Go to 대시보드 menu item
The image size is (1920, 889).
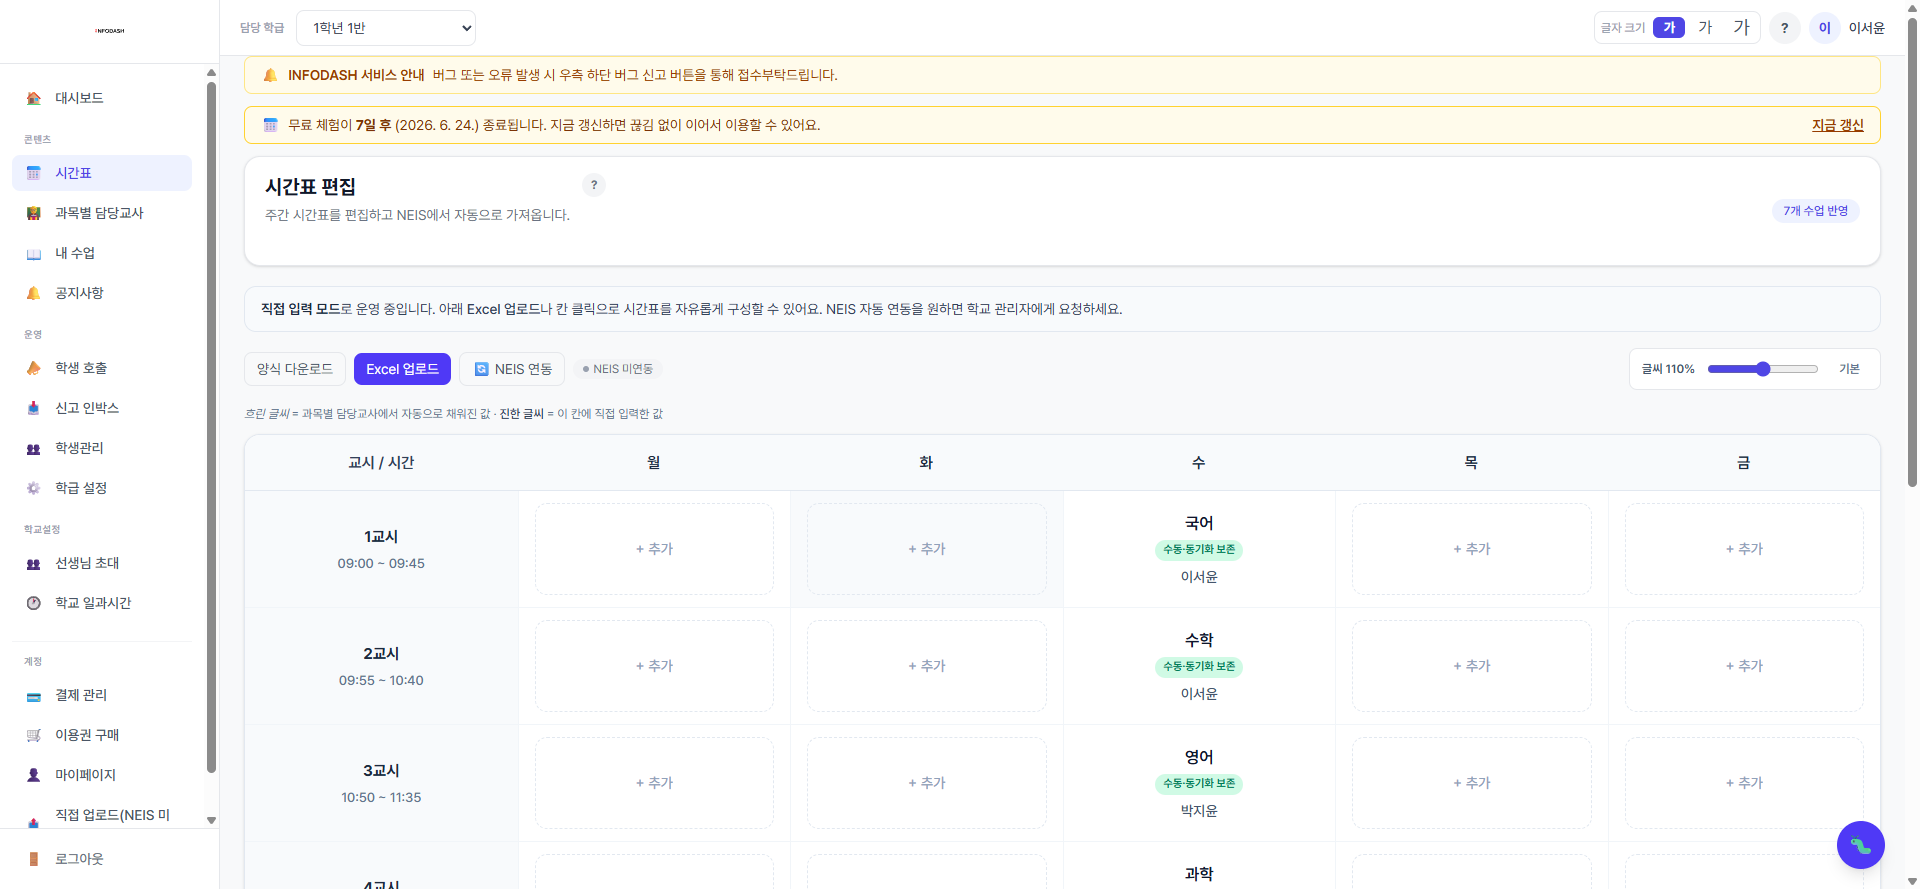102,98
